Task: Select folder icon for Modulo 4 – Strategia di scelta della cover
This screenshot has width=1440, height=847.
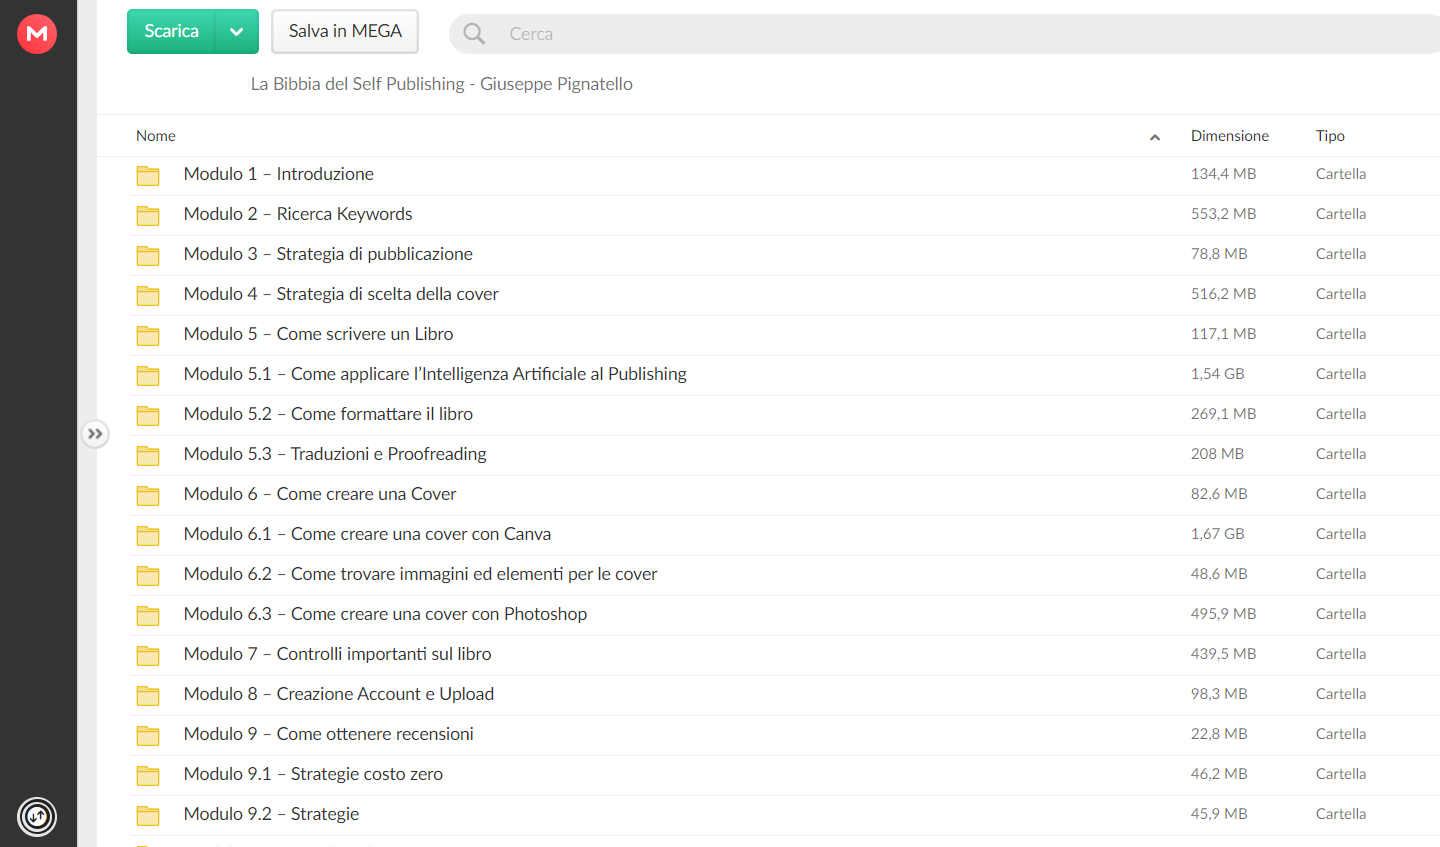Action: click(148, 296)
